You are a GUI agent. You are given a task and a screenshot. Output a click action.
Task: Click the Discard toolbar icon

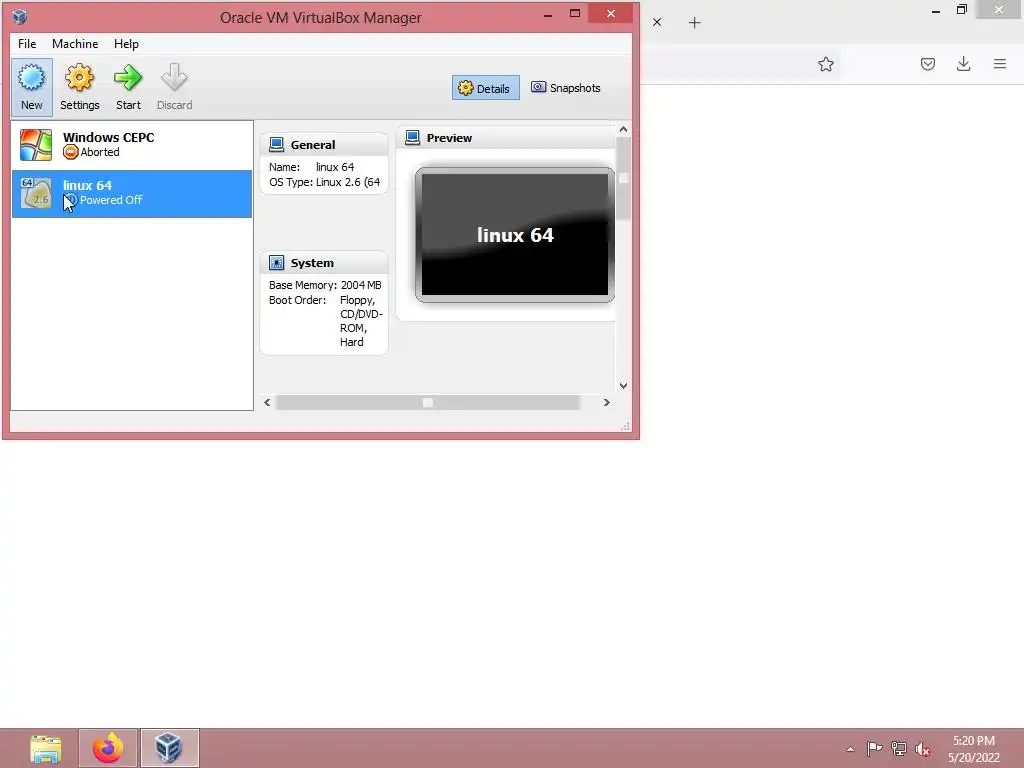click(x=174, y=87)
